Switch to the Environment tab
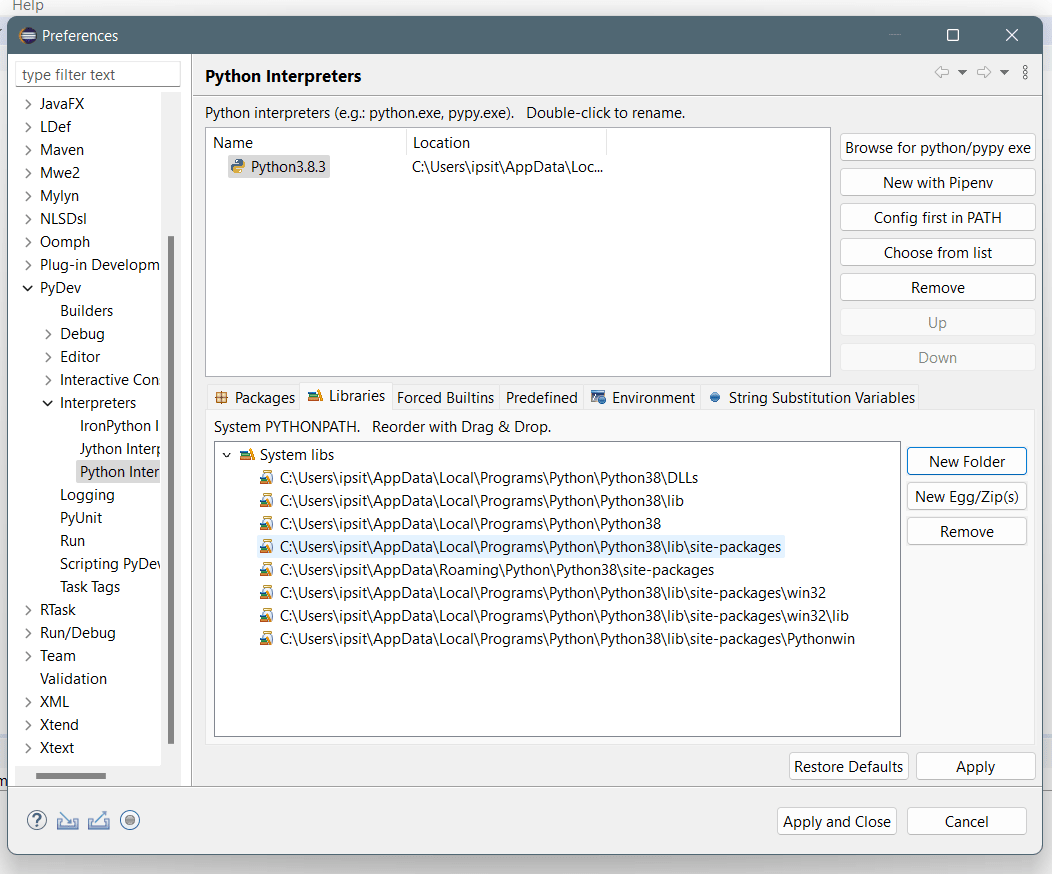The image size is (1052, 874). 643,398
